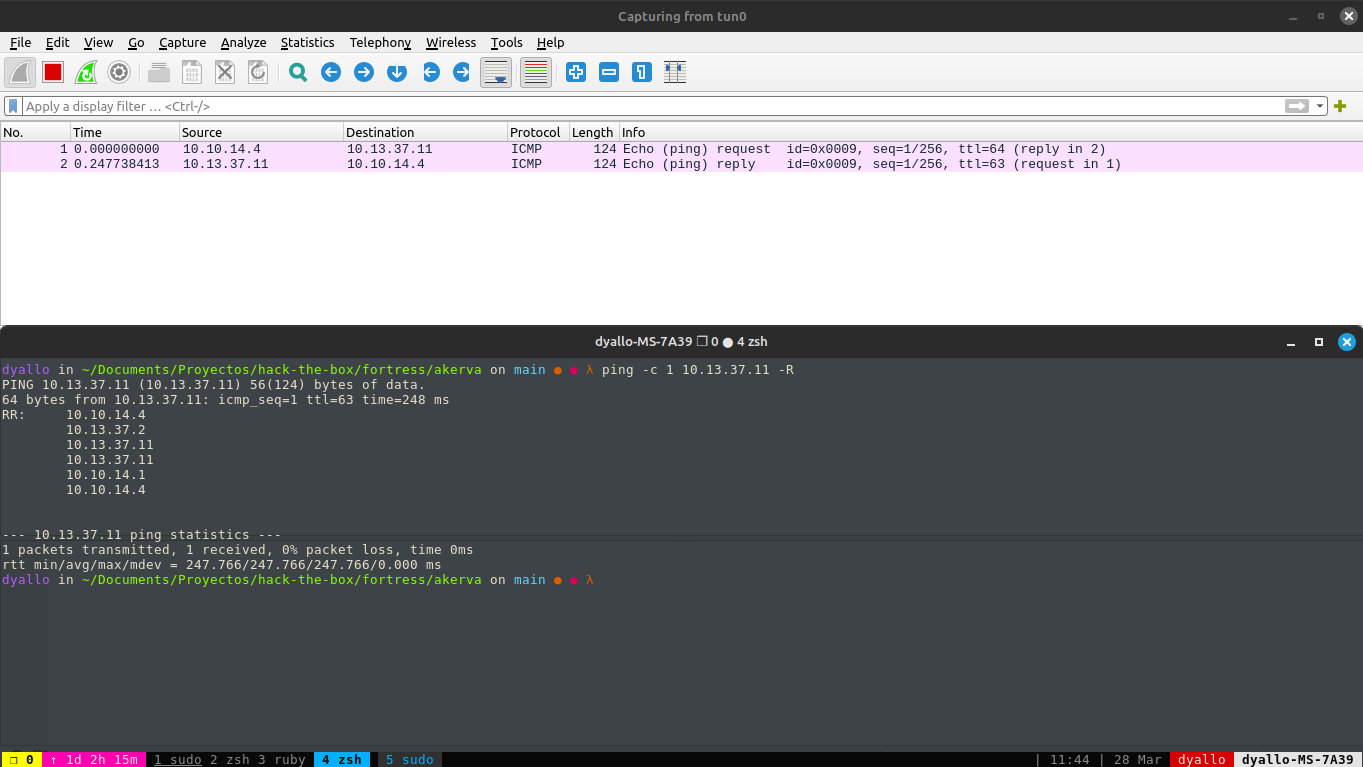Image resolution: width=1363 pixels, height=767 pixels.
Task: Toggle packet list colorization
Action: (536, 72)
